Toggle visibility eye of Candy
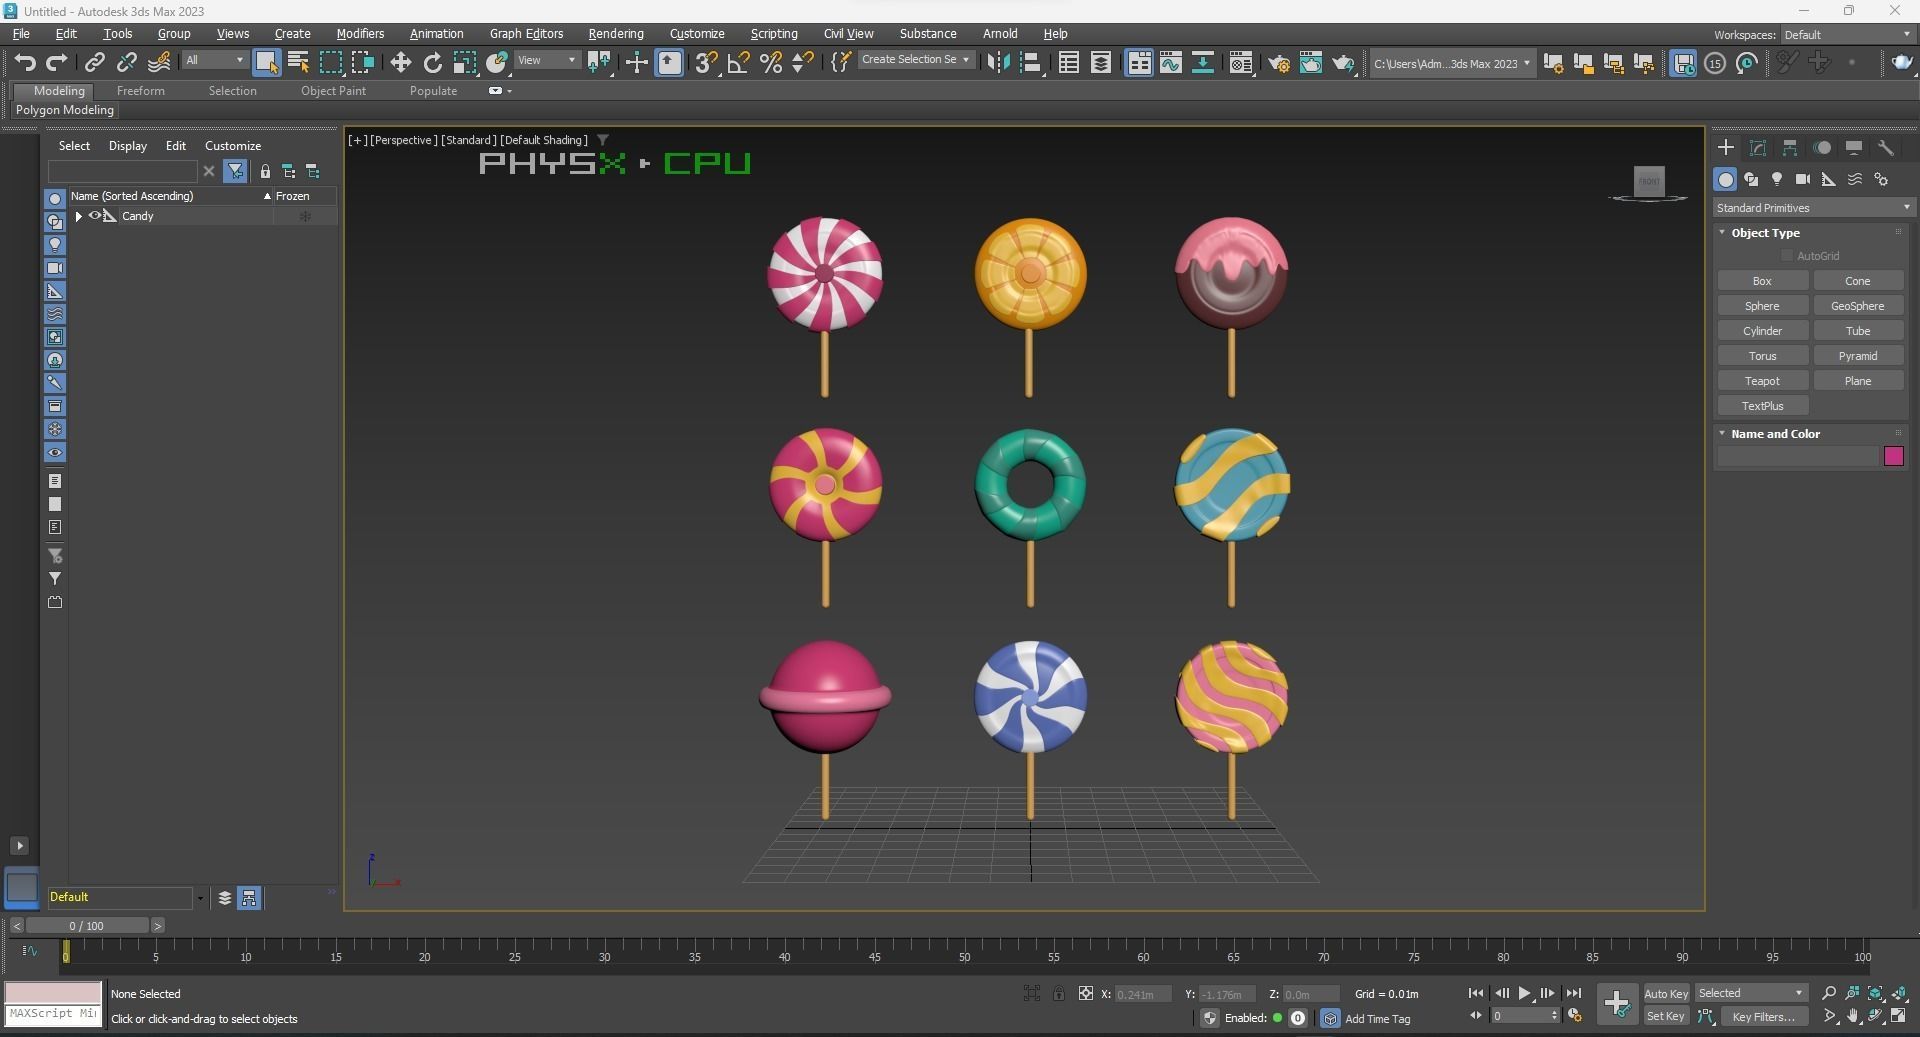Screen dimensions: 1920x1037 point(96,216)
